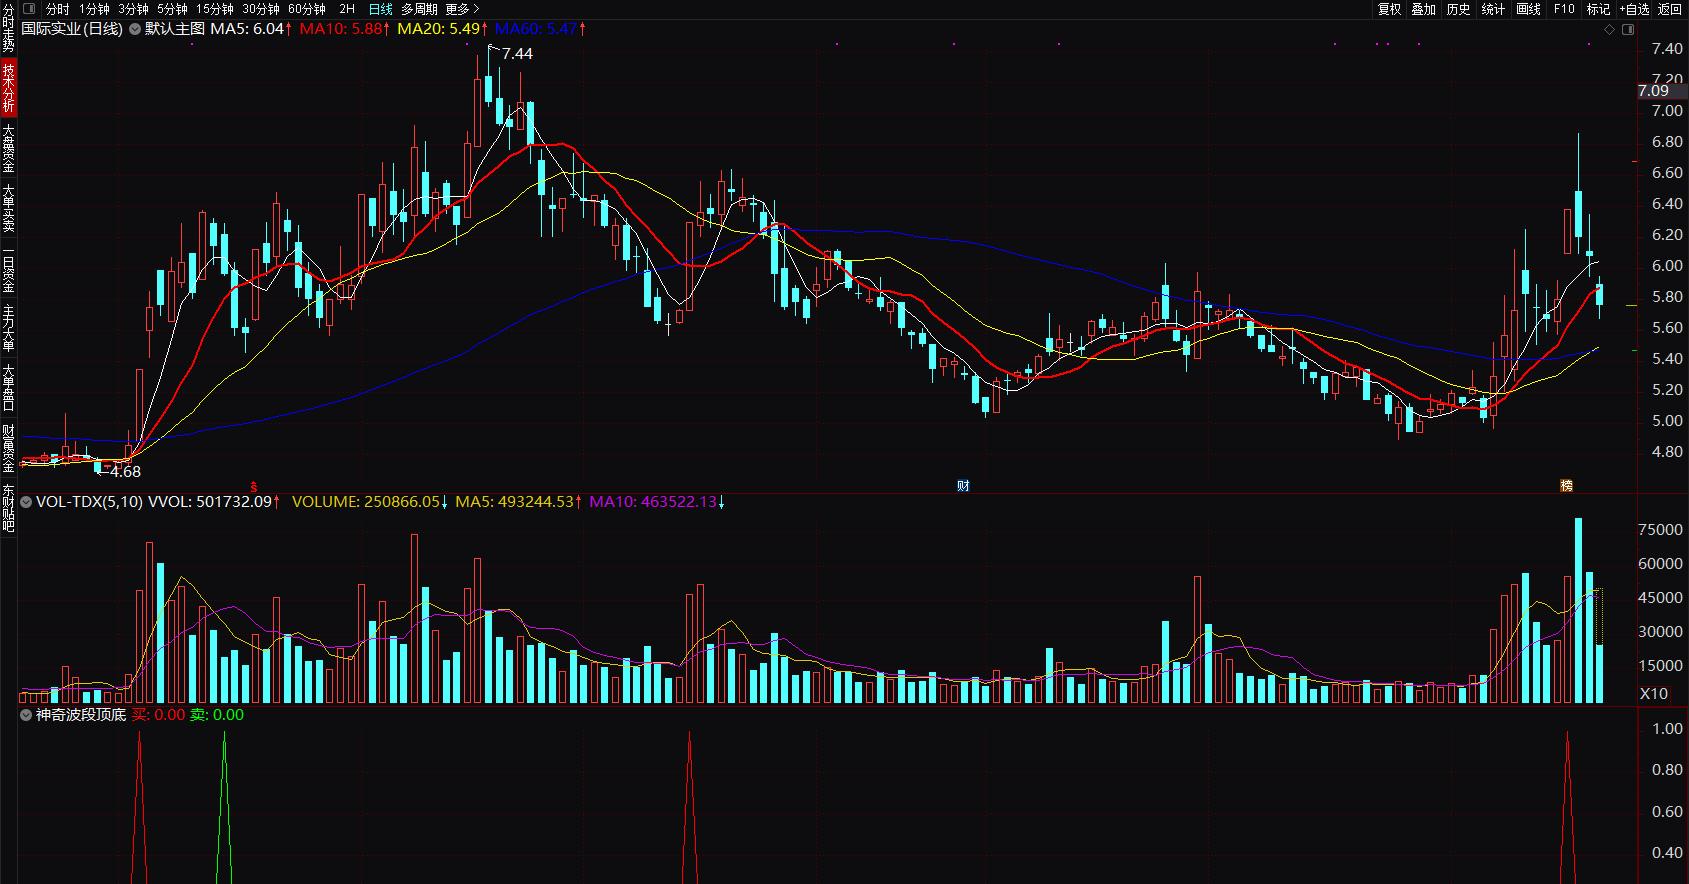Switch to the 15分钟 period
This screenshot has width=1689, height=884.
pos(215,9)
